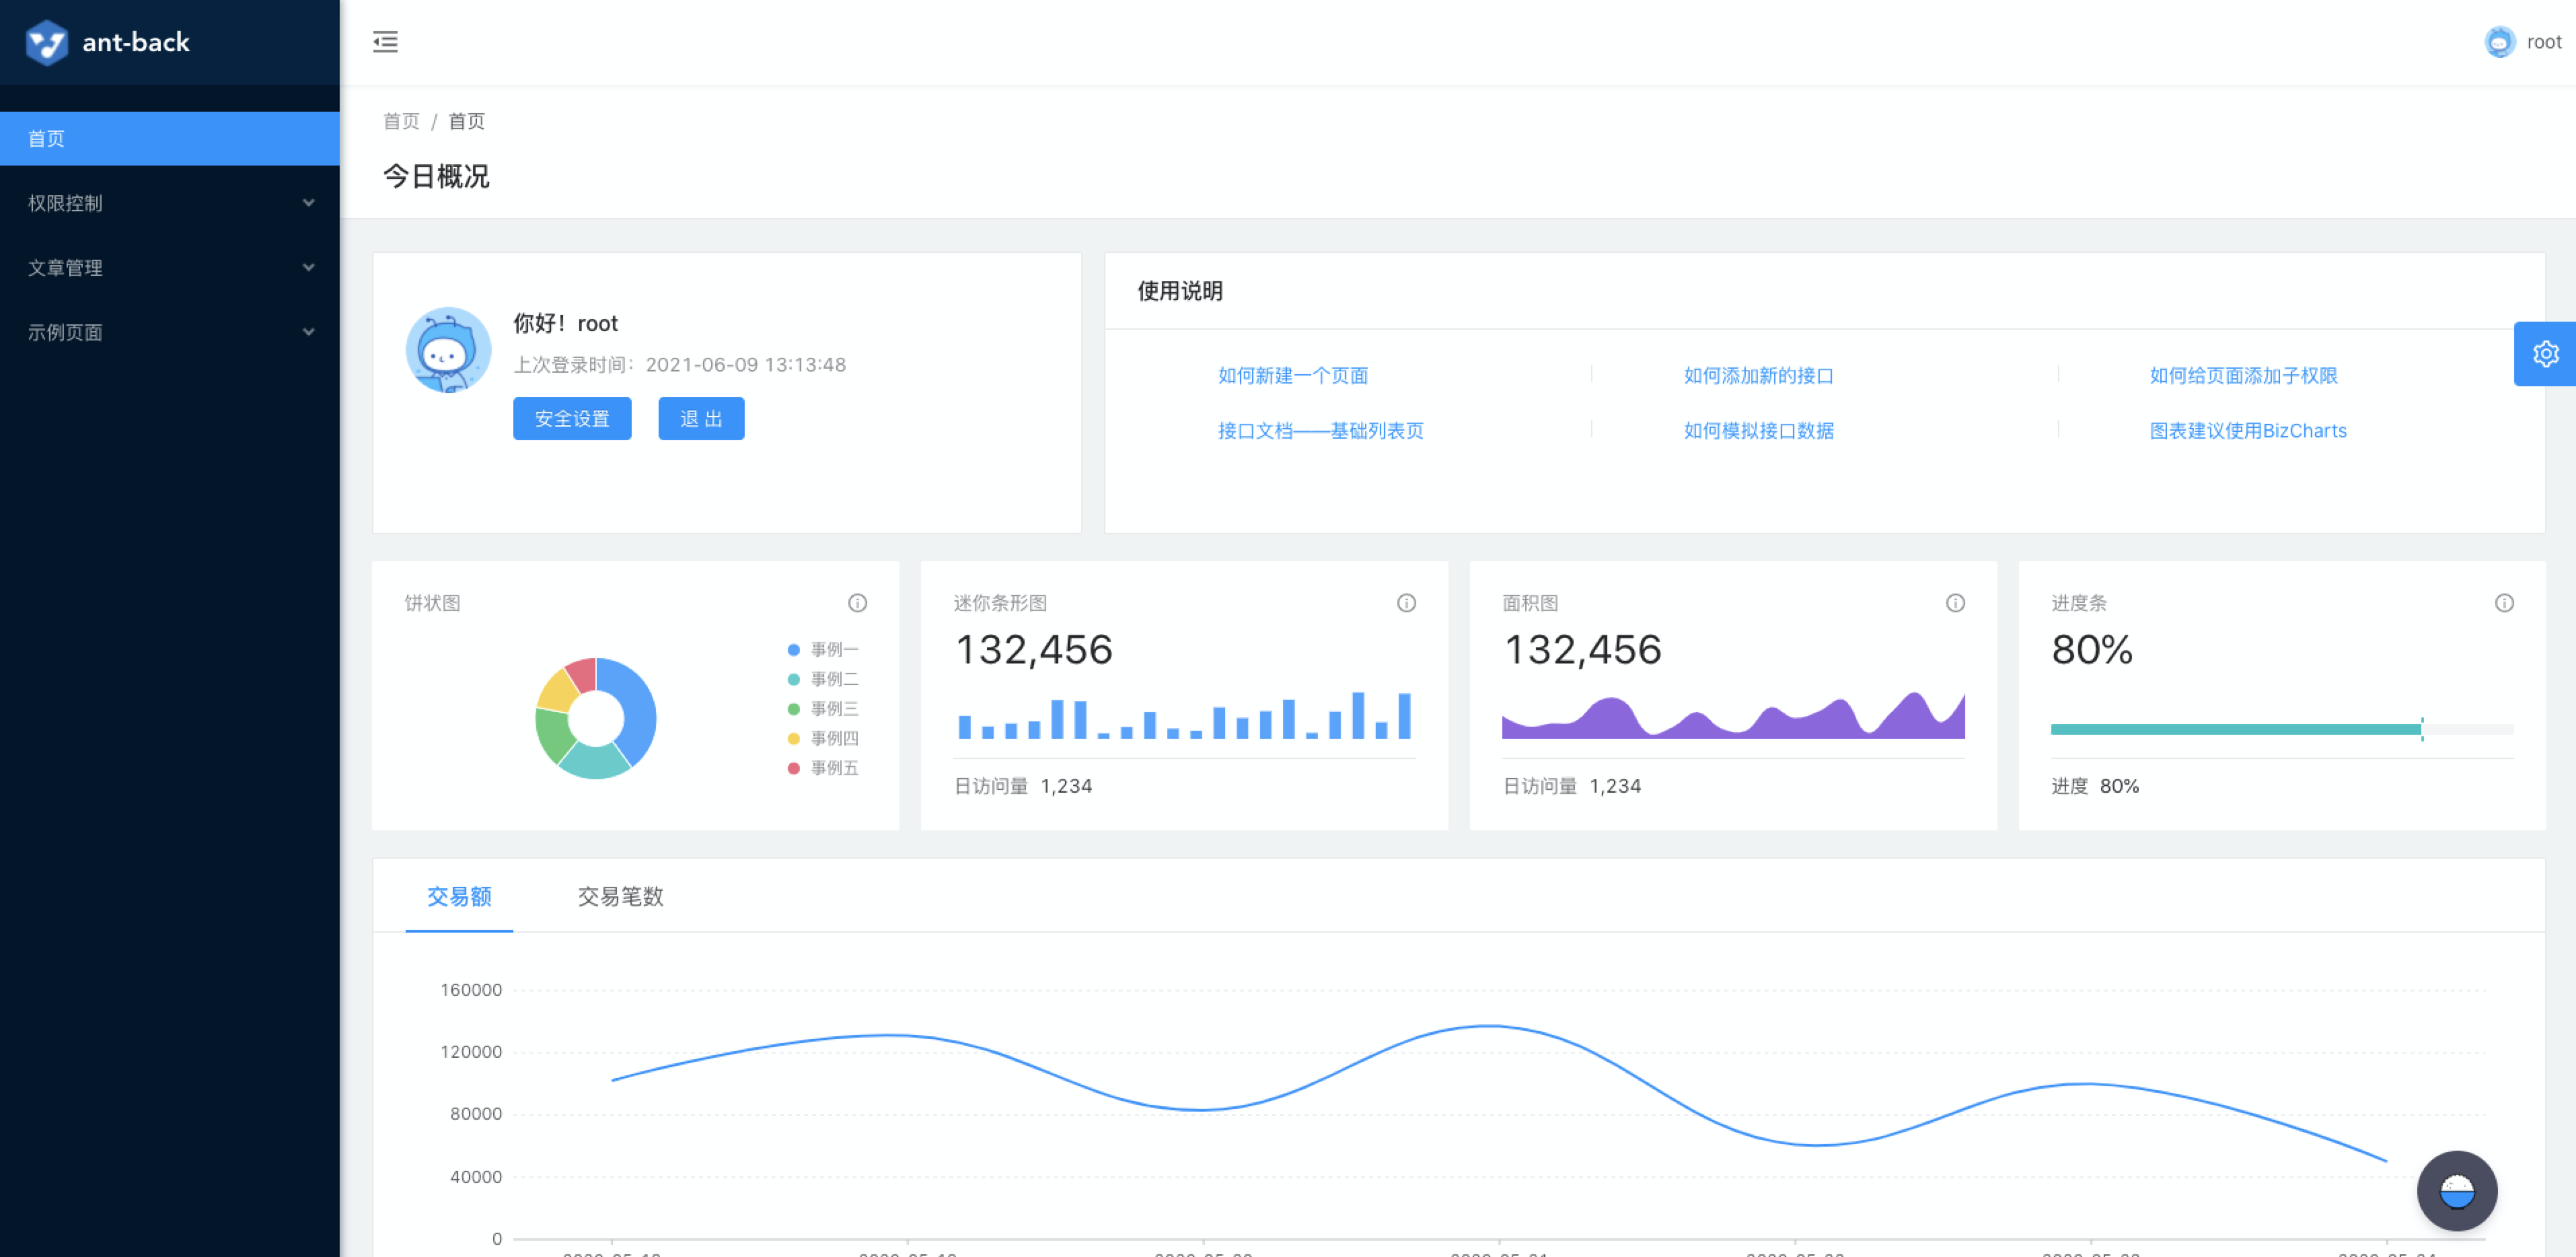
Task: Toggle the 事例二 legend item
Action: coord(823,679)
